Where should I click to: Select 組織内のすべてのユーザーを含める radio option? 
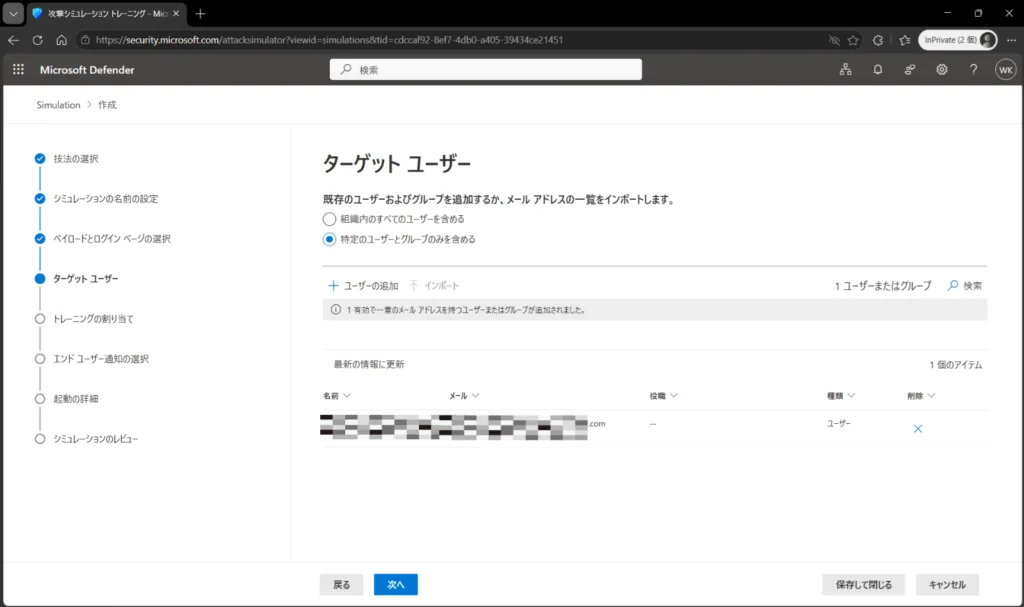pyautogui.click(x=329, y=219)
